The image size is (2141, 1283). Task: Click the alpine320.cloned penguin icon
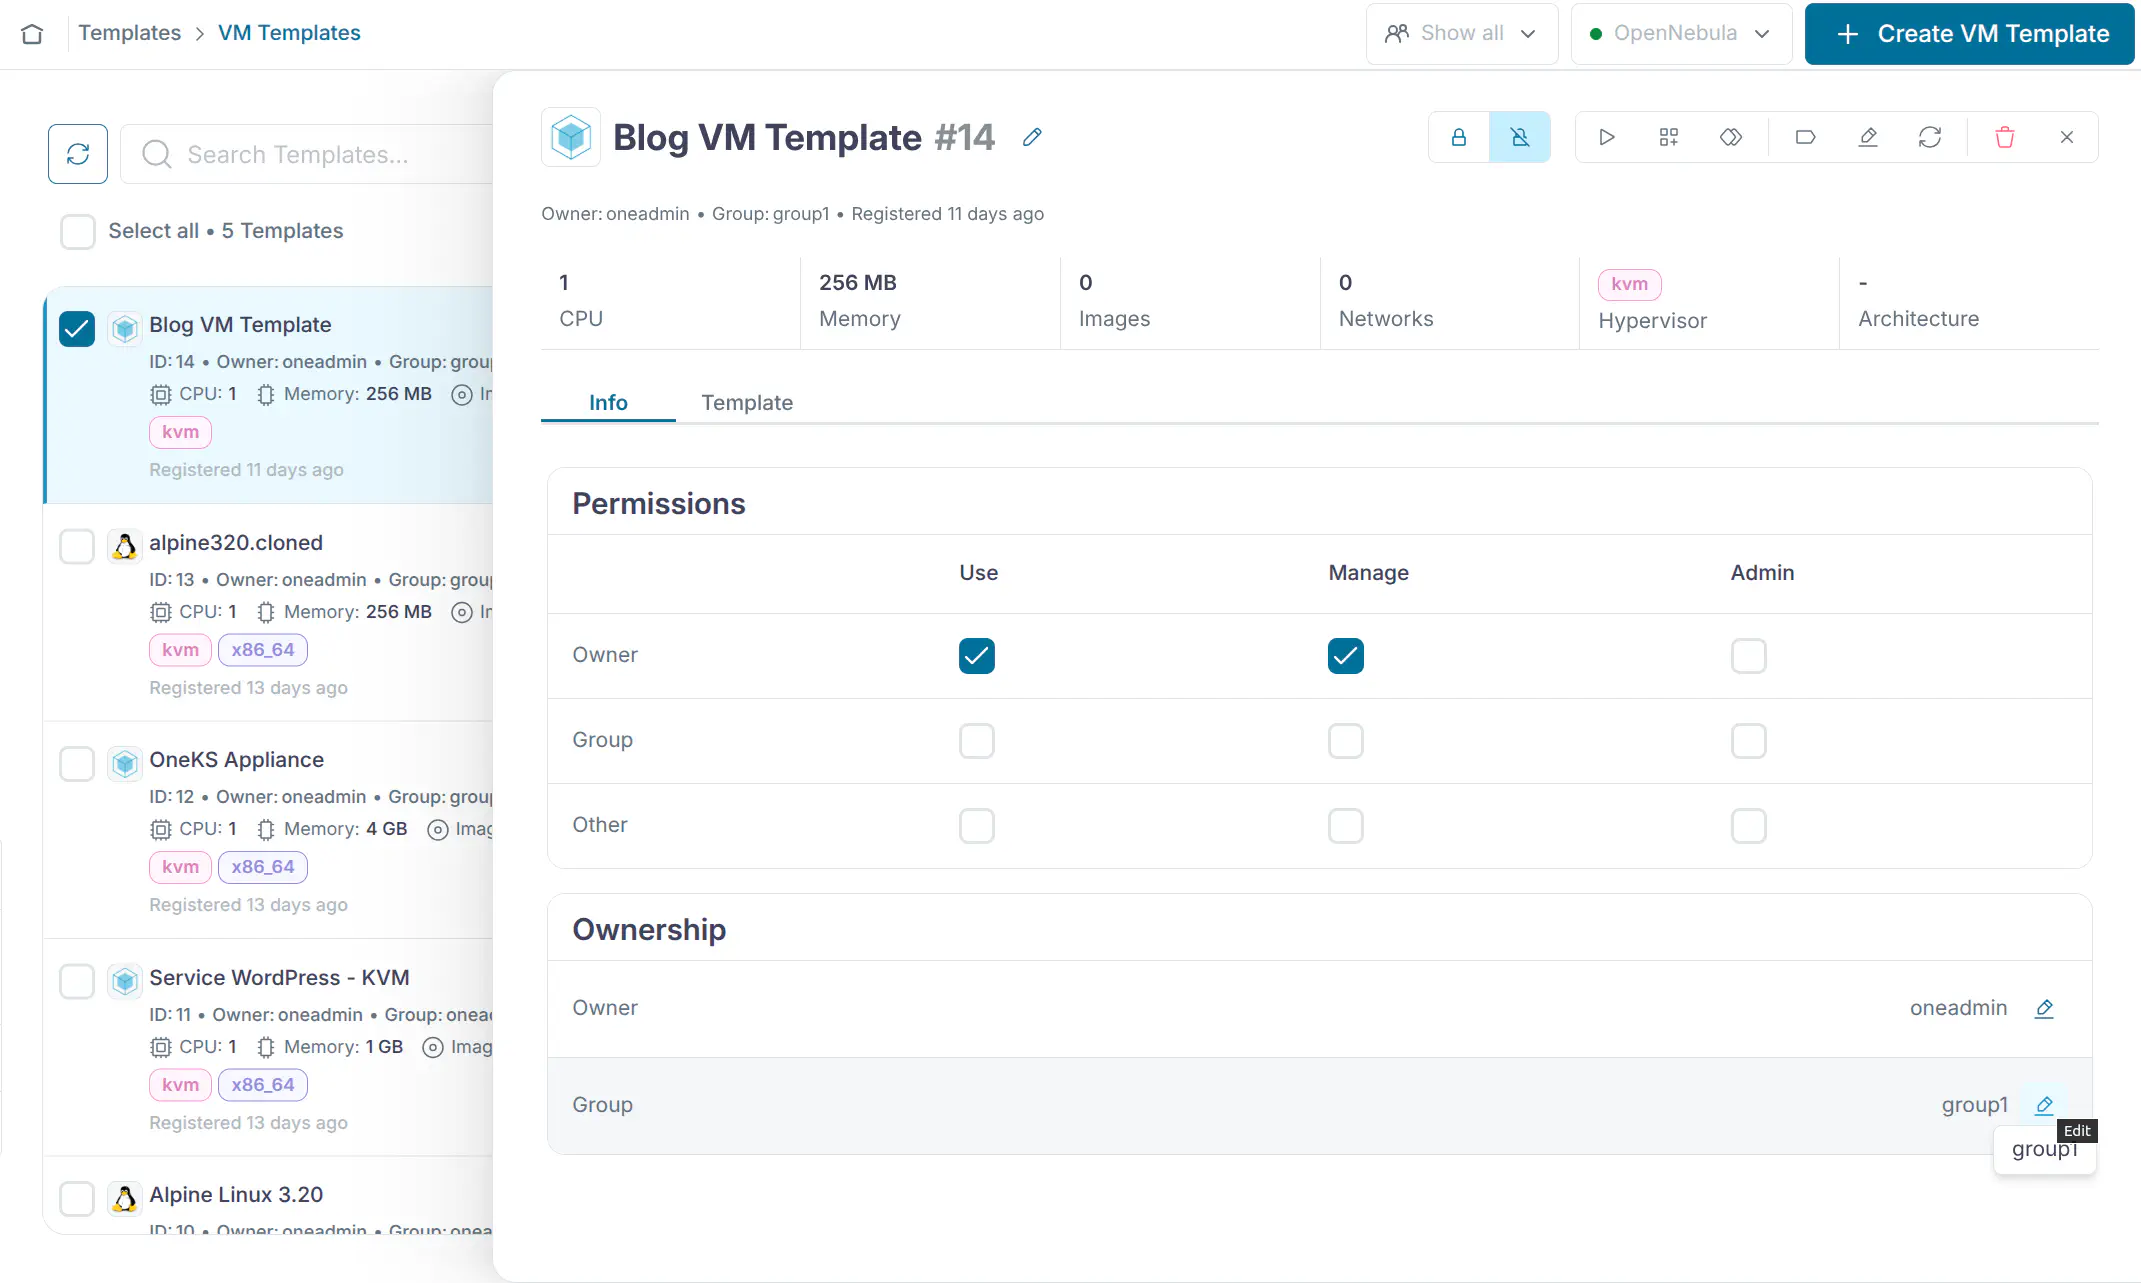125,546
